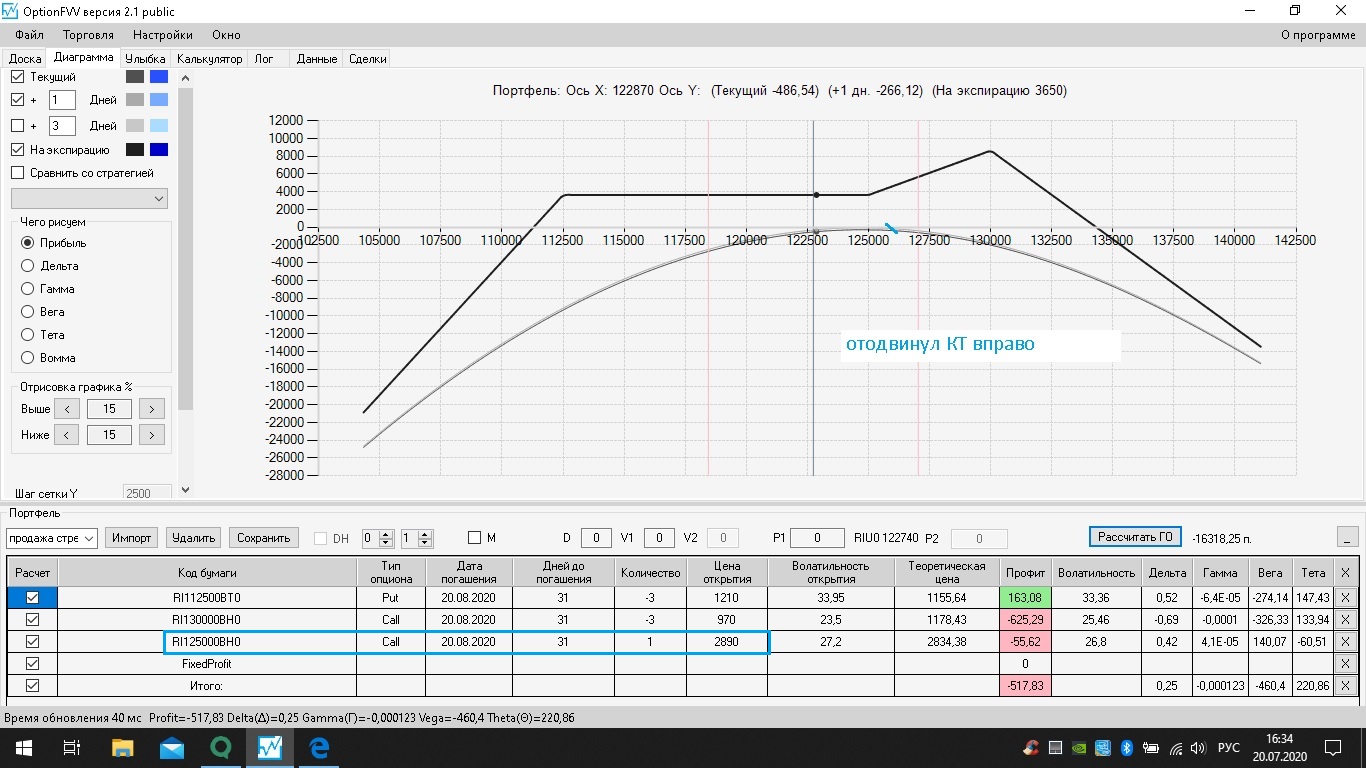Select the Тета radio button
Image resolution: width=1366 pixels, height=768 pixels.
pyautogui.click(x=28, y=335)
